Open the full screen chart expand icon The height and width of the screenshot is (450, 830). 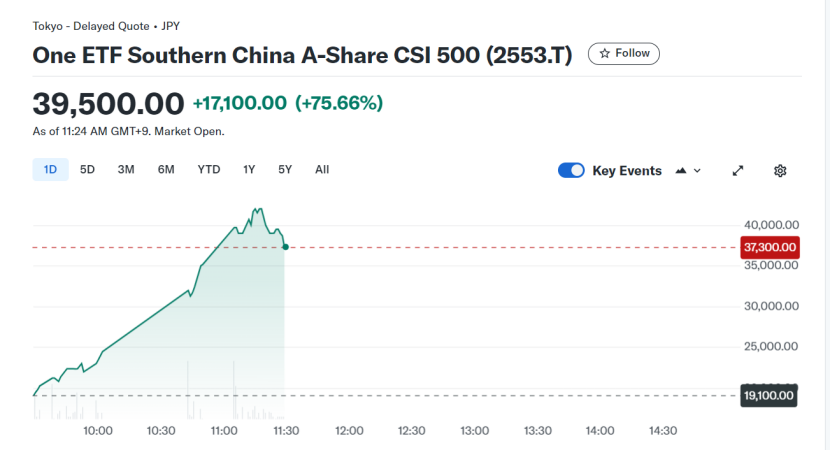(738, 170)
